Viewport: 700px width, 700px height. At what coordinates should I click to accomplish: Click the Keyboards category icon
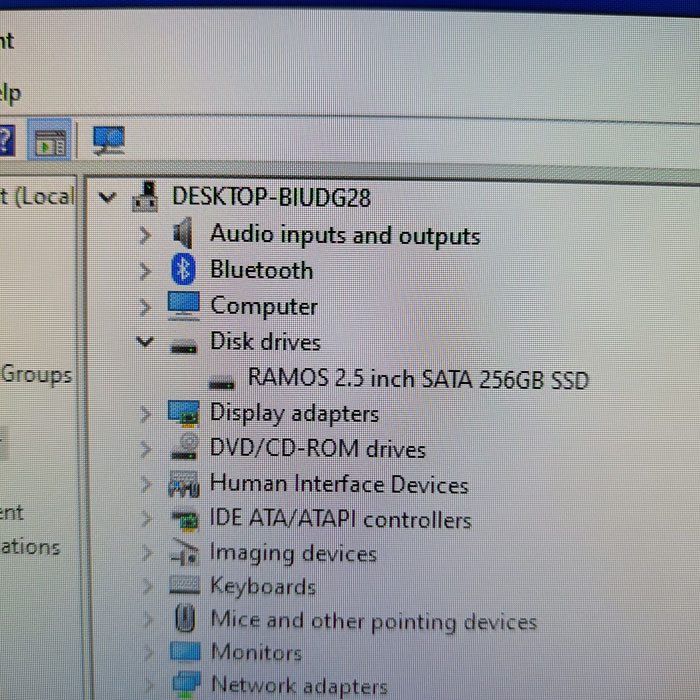[x=184, y=586]
